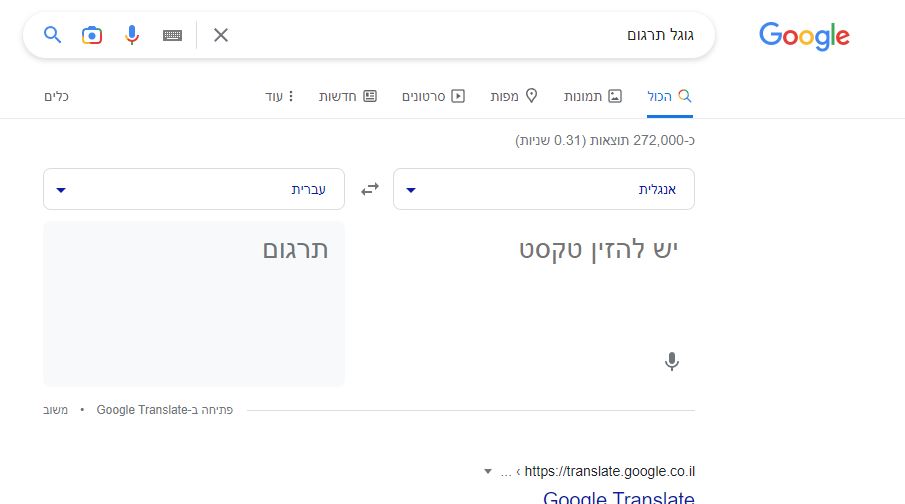Open Google Lens camera search
Screen dimensions: 905x504
click(92, 35)
